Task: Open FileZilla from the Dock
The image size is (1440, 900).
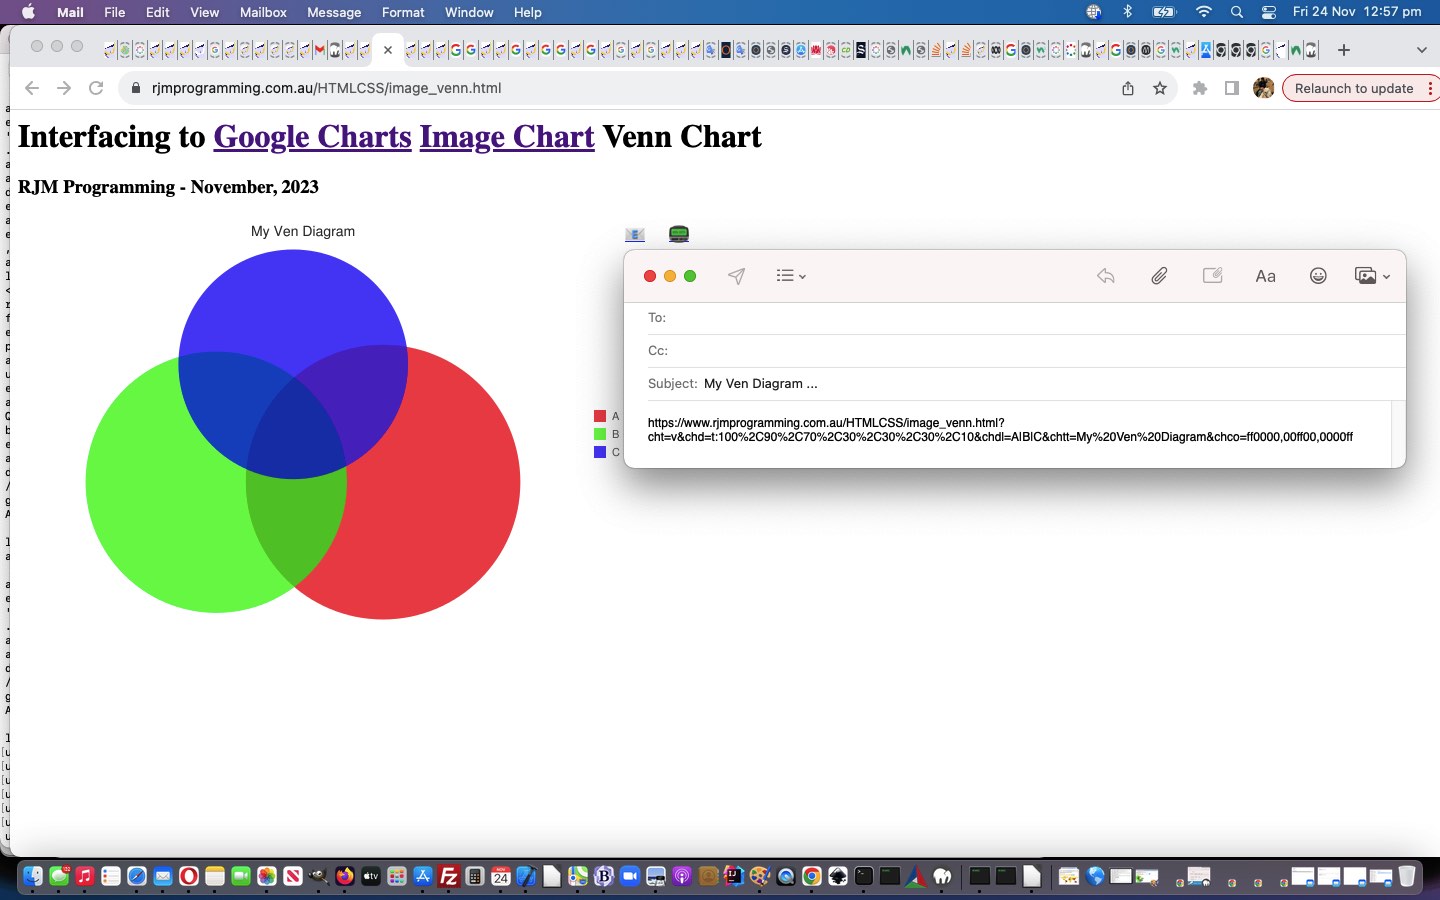Action: pos(449,877)
